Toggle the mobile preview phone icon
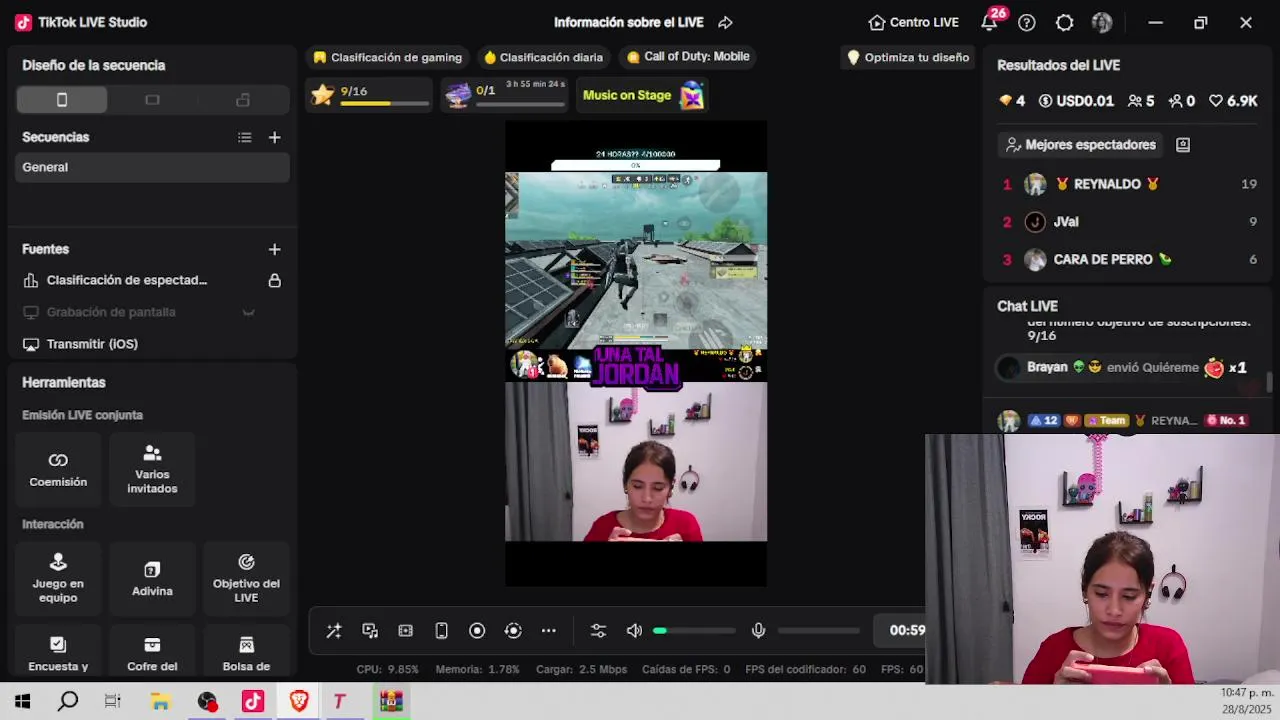 click(441, 630)
